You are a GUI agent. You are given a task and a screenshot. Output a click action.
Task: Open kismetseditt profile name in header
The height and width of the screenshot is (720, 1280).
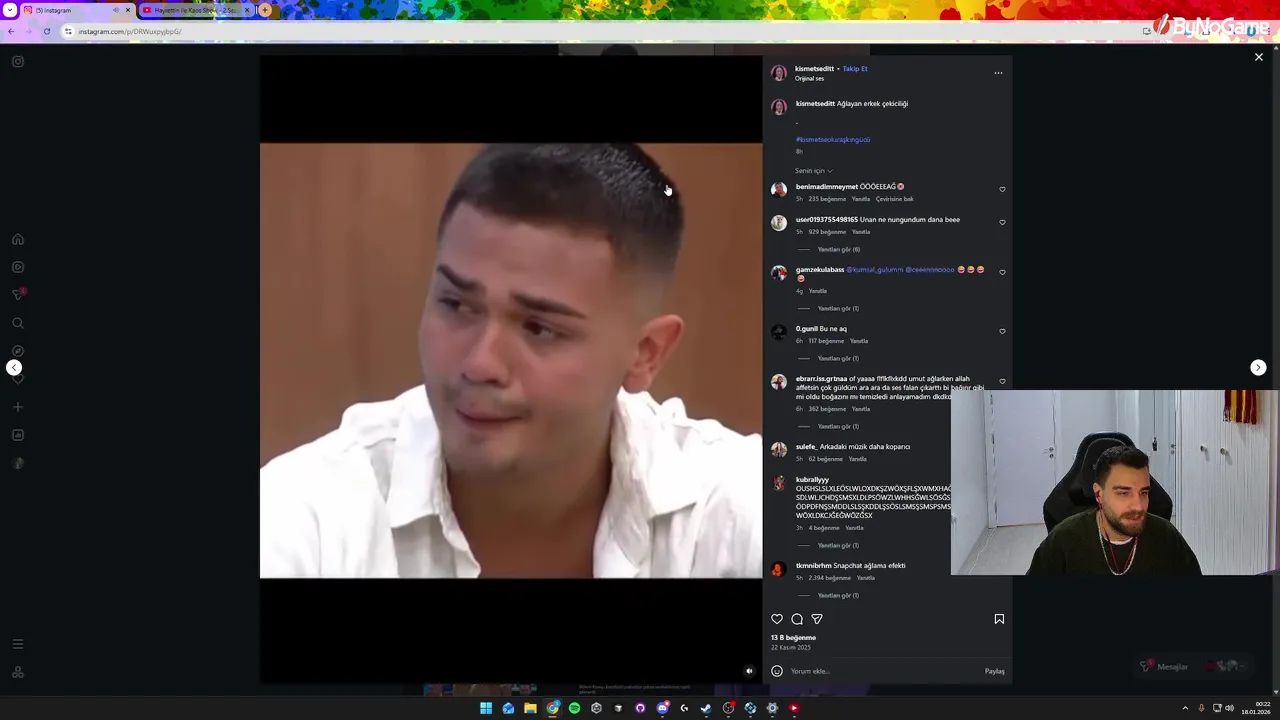point(814,69)
